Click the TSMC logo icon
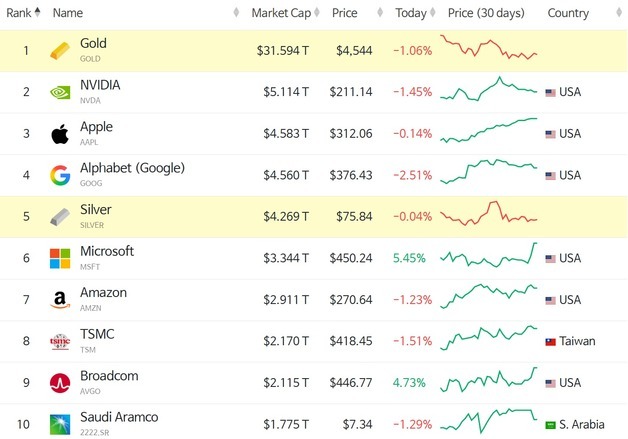This screenshot has height=439, width=628. 60,341
